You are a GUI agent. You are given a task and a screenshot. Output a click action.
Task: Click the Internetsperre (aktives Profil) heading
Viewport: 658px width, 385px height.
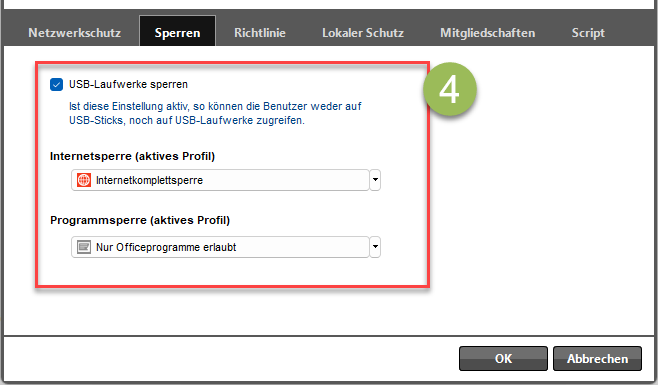(x=132, y=156)
